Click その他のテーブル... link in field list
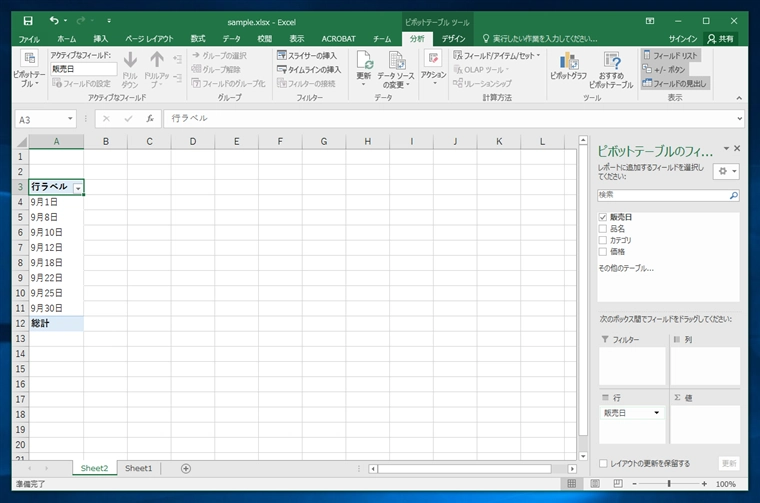Screen dimensions: 760x503 tap(626, 268)
